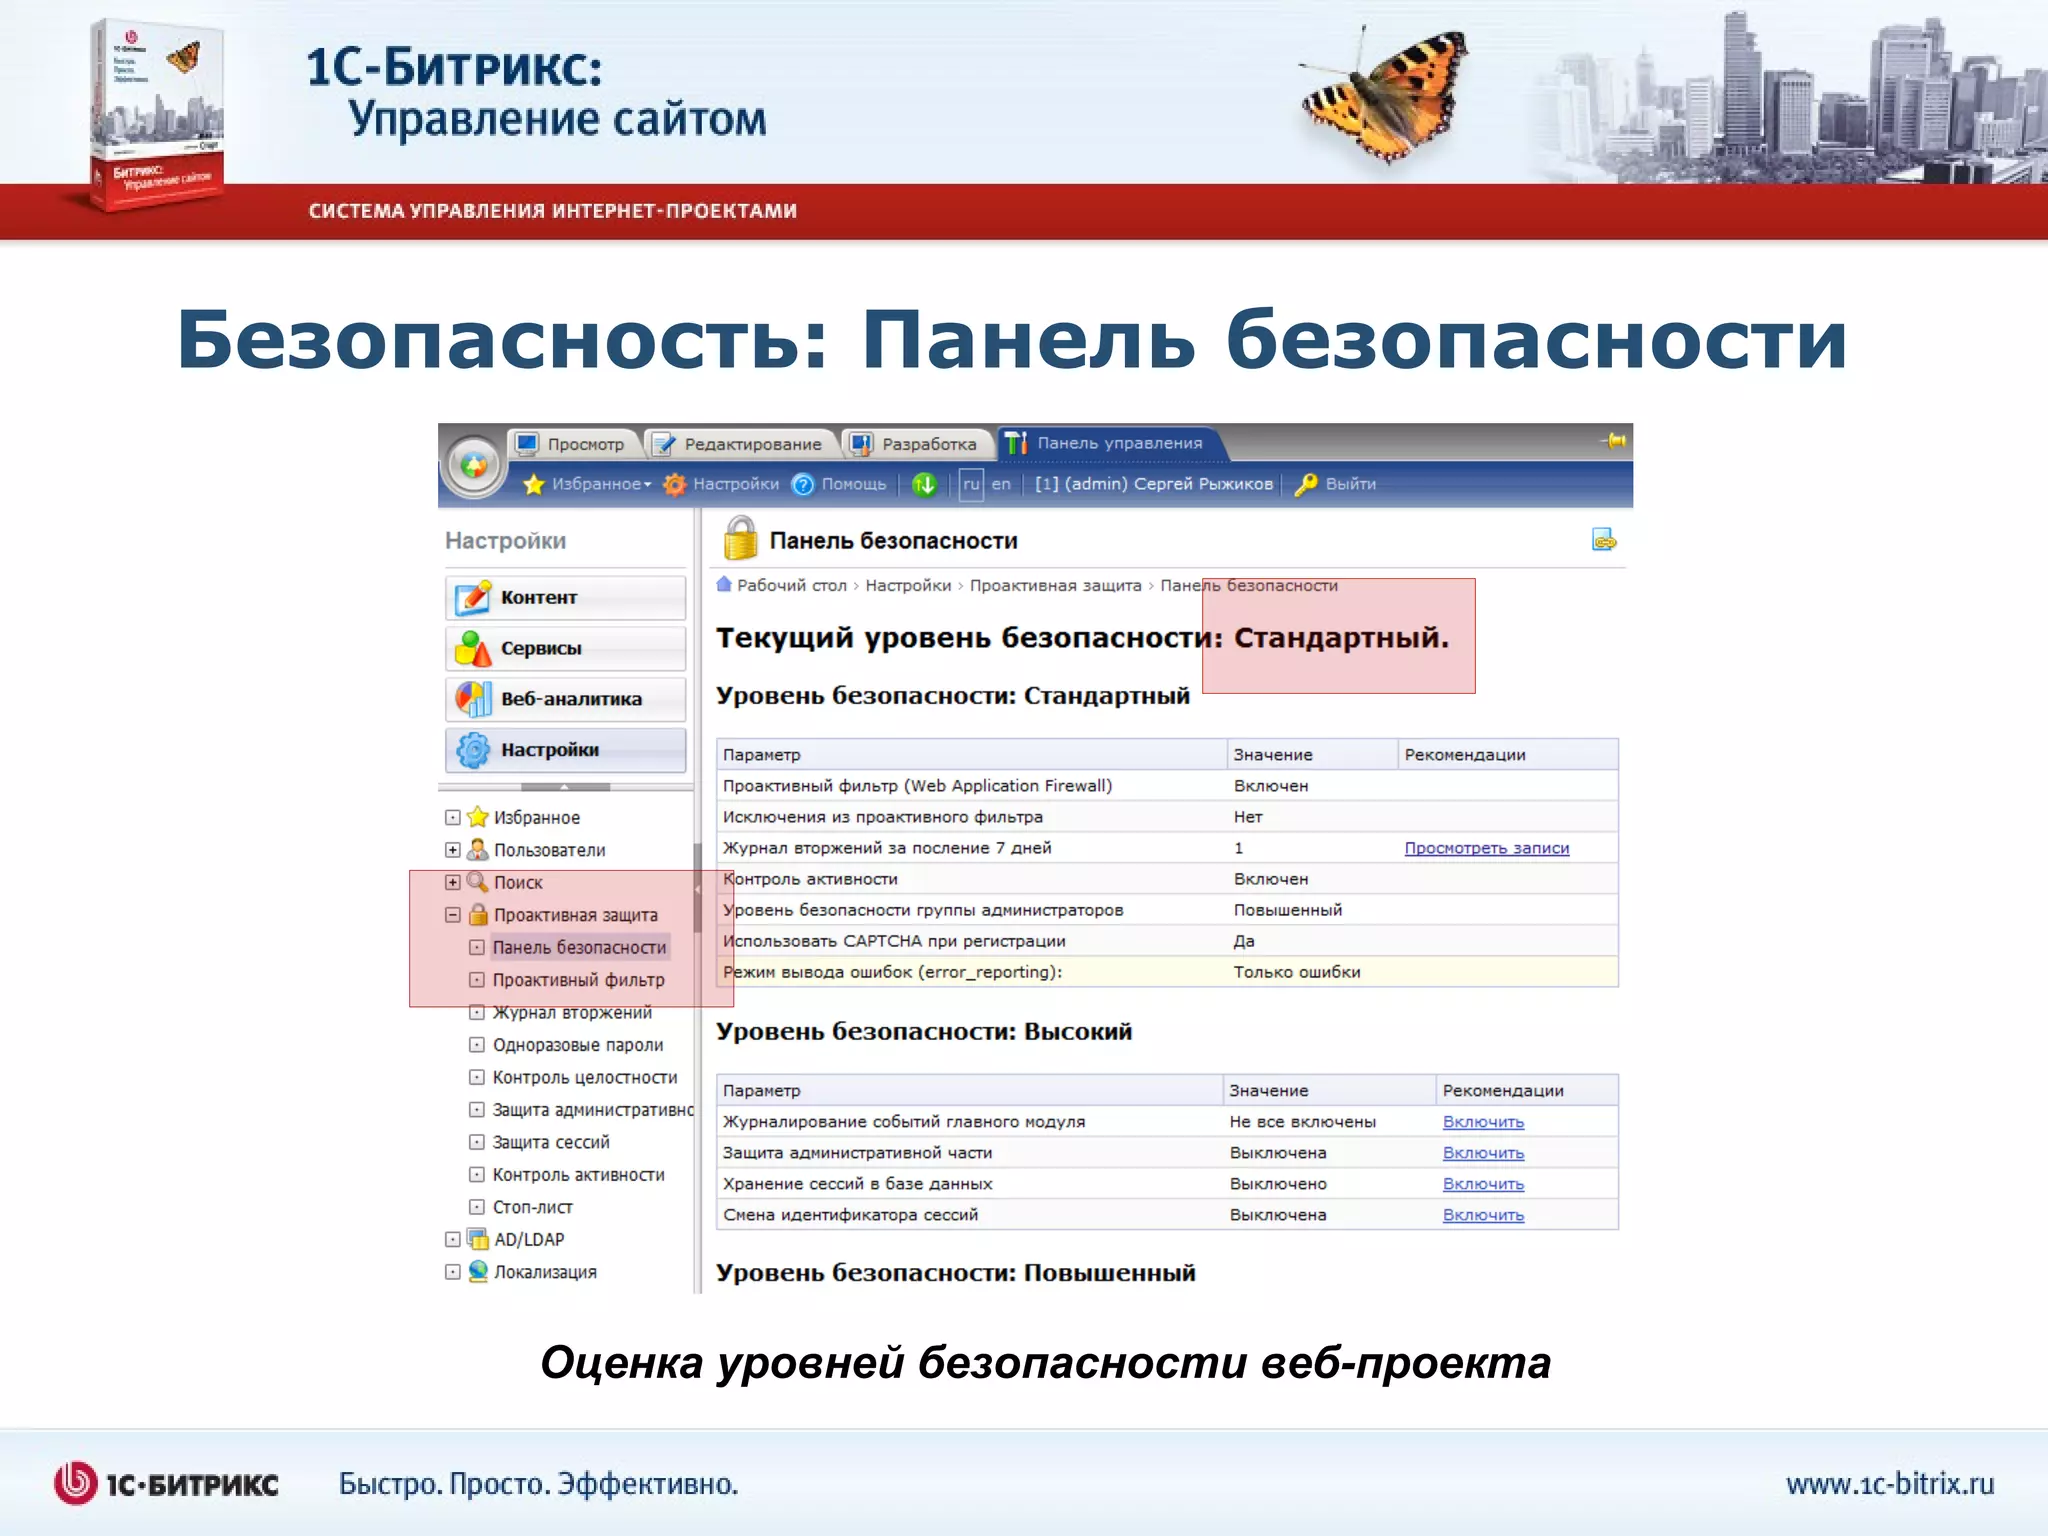Click Включить for Журналирование событий главного модуля
This screenshot has width=2048, height=1536.
(x=1483, y=1122)
